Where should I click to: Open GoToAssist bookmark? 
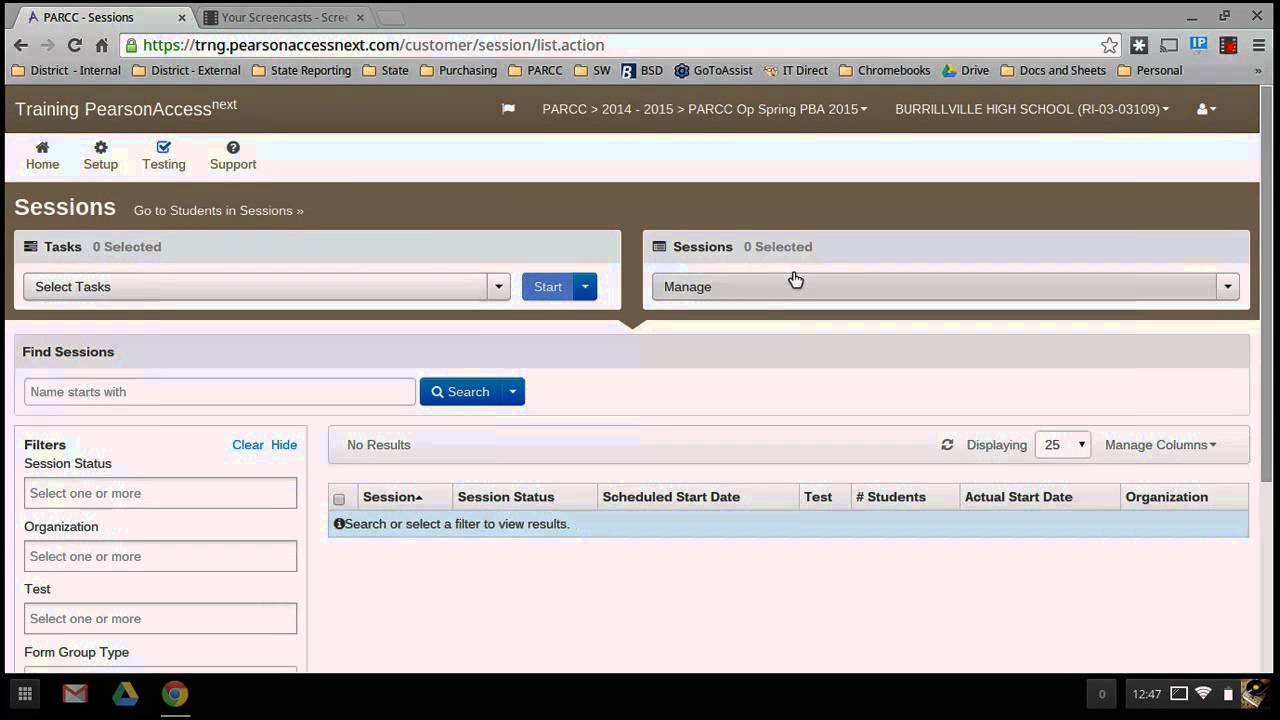pos(713,71)
